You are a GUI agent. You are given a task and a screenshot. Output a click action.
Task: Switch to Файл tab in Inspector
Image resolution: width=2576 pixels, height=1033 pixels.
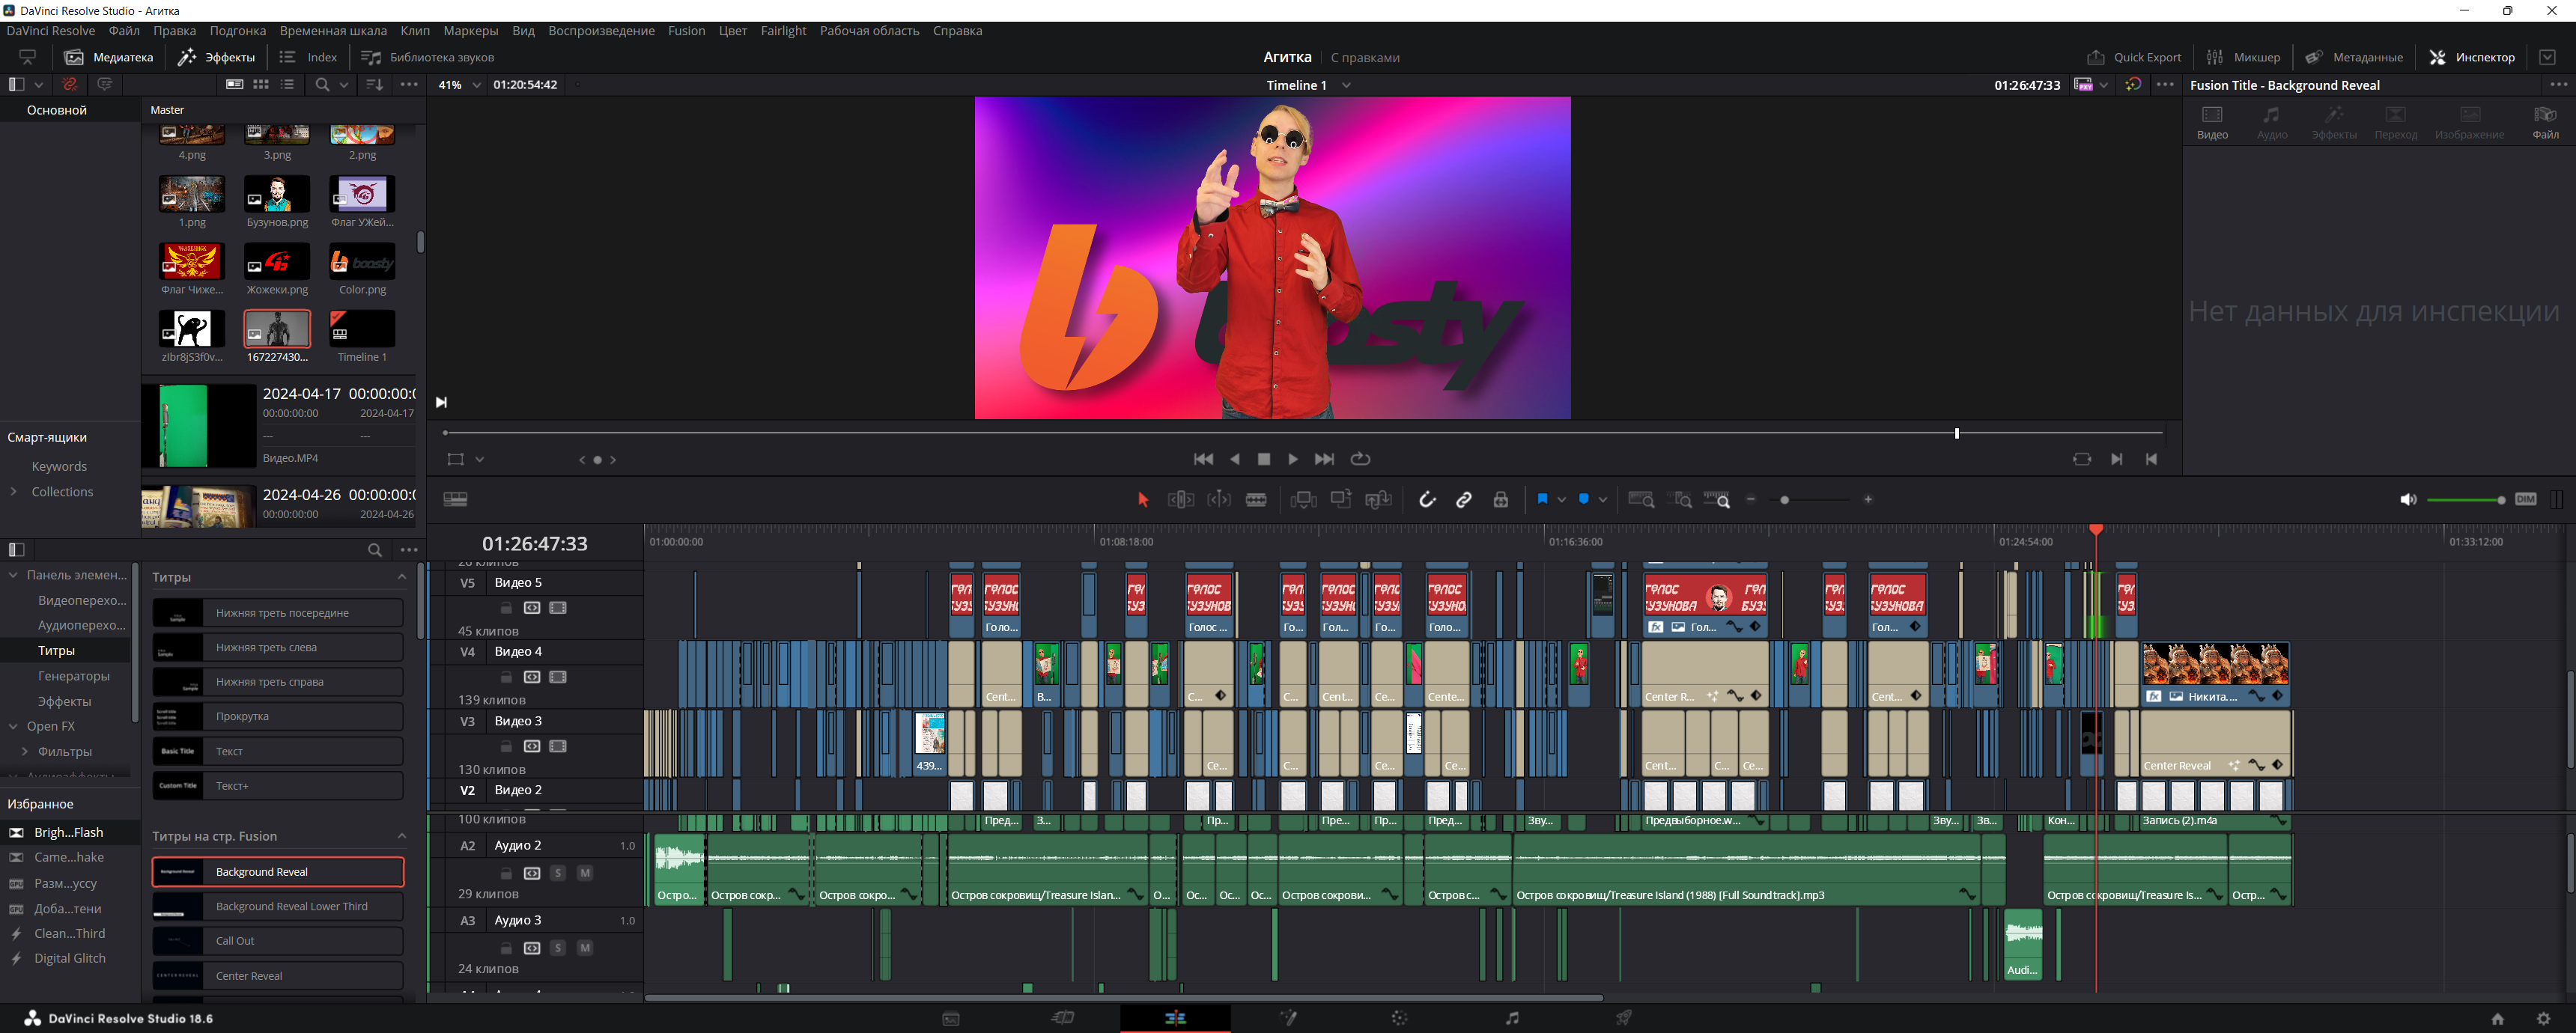coord(2545,123)
